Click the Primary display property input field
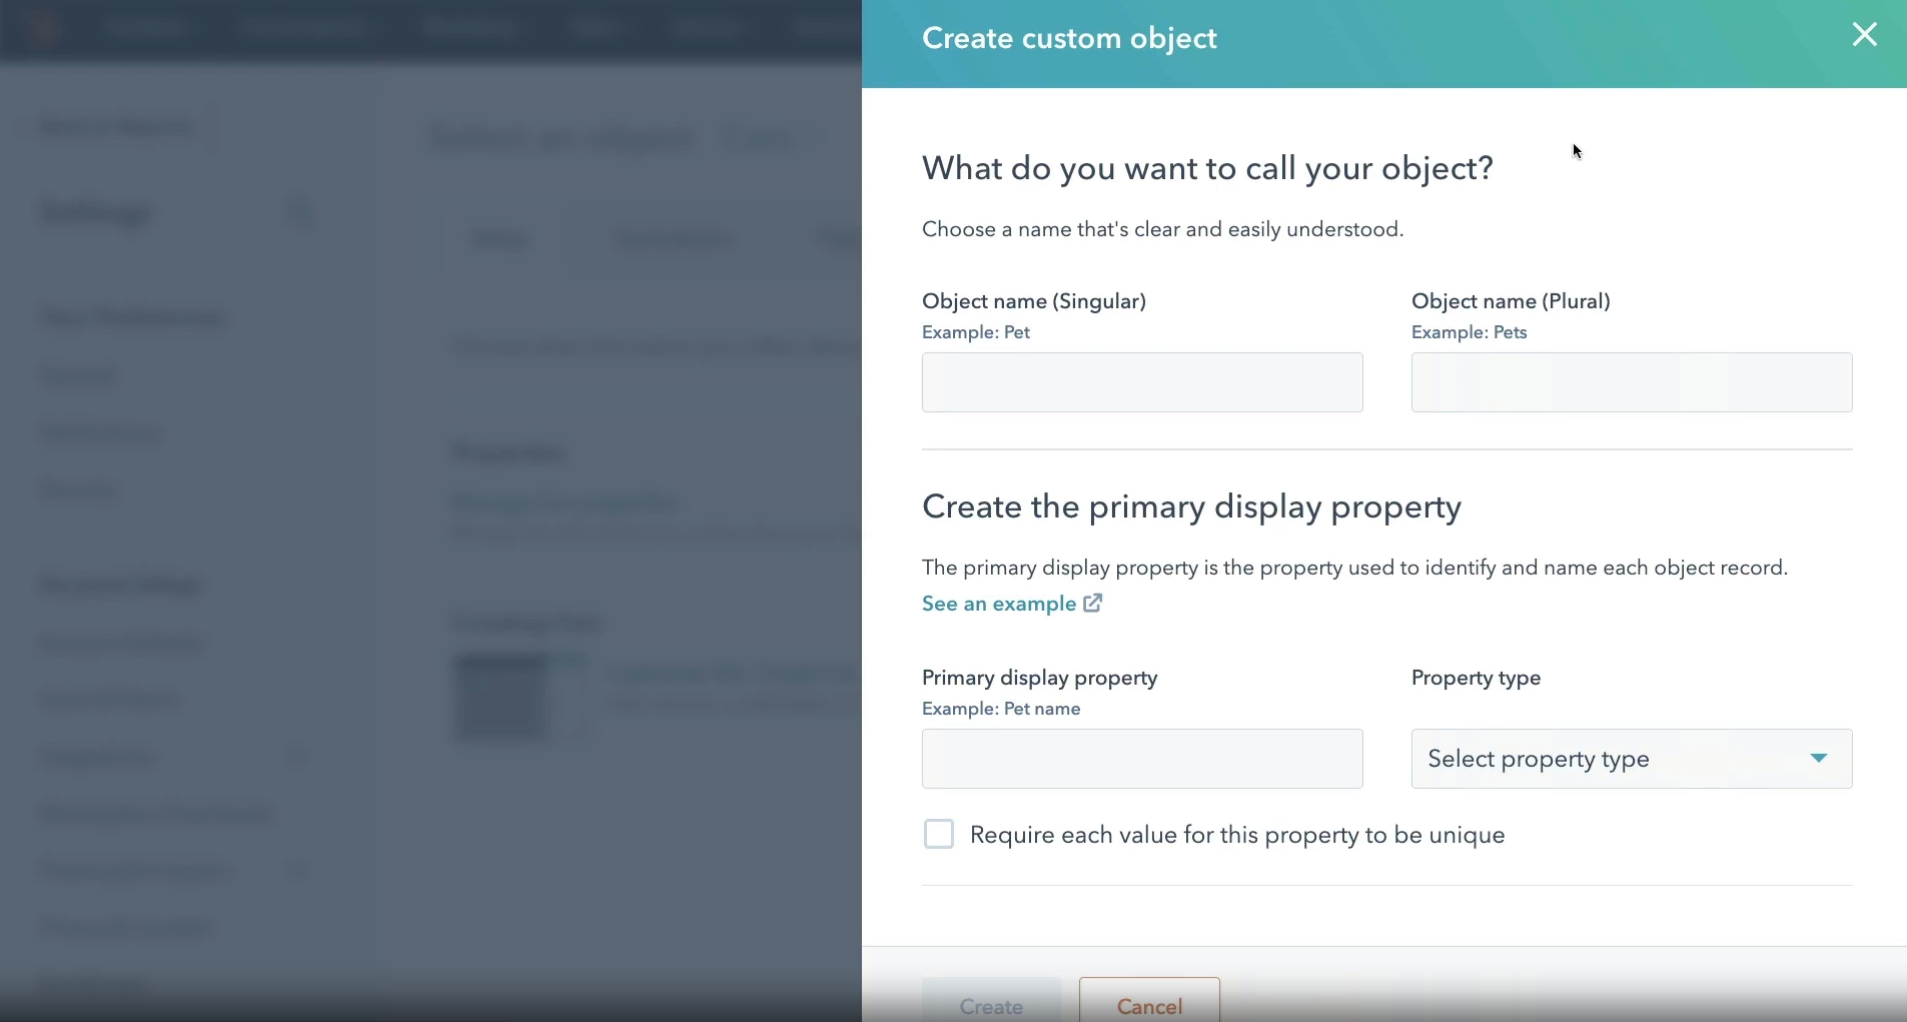The image size is (1907, 1022). point(1140,759)
